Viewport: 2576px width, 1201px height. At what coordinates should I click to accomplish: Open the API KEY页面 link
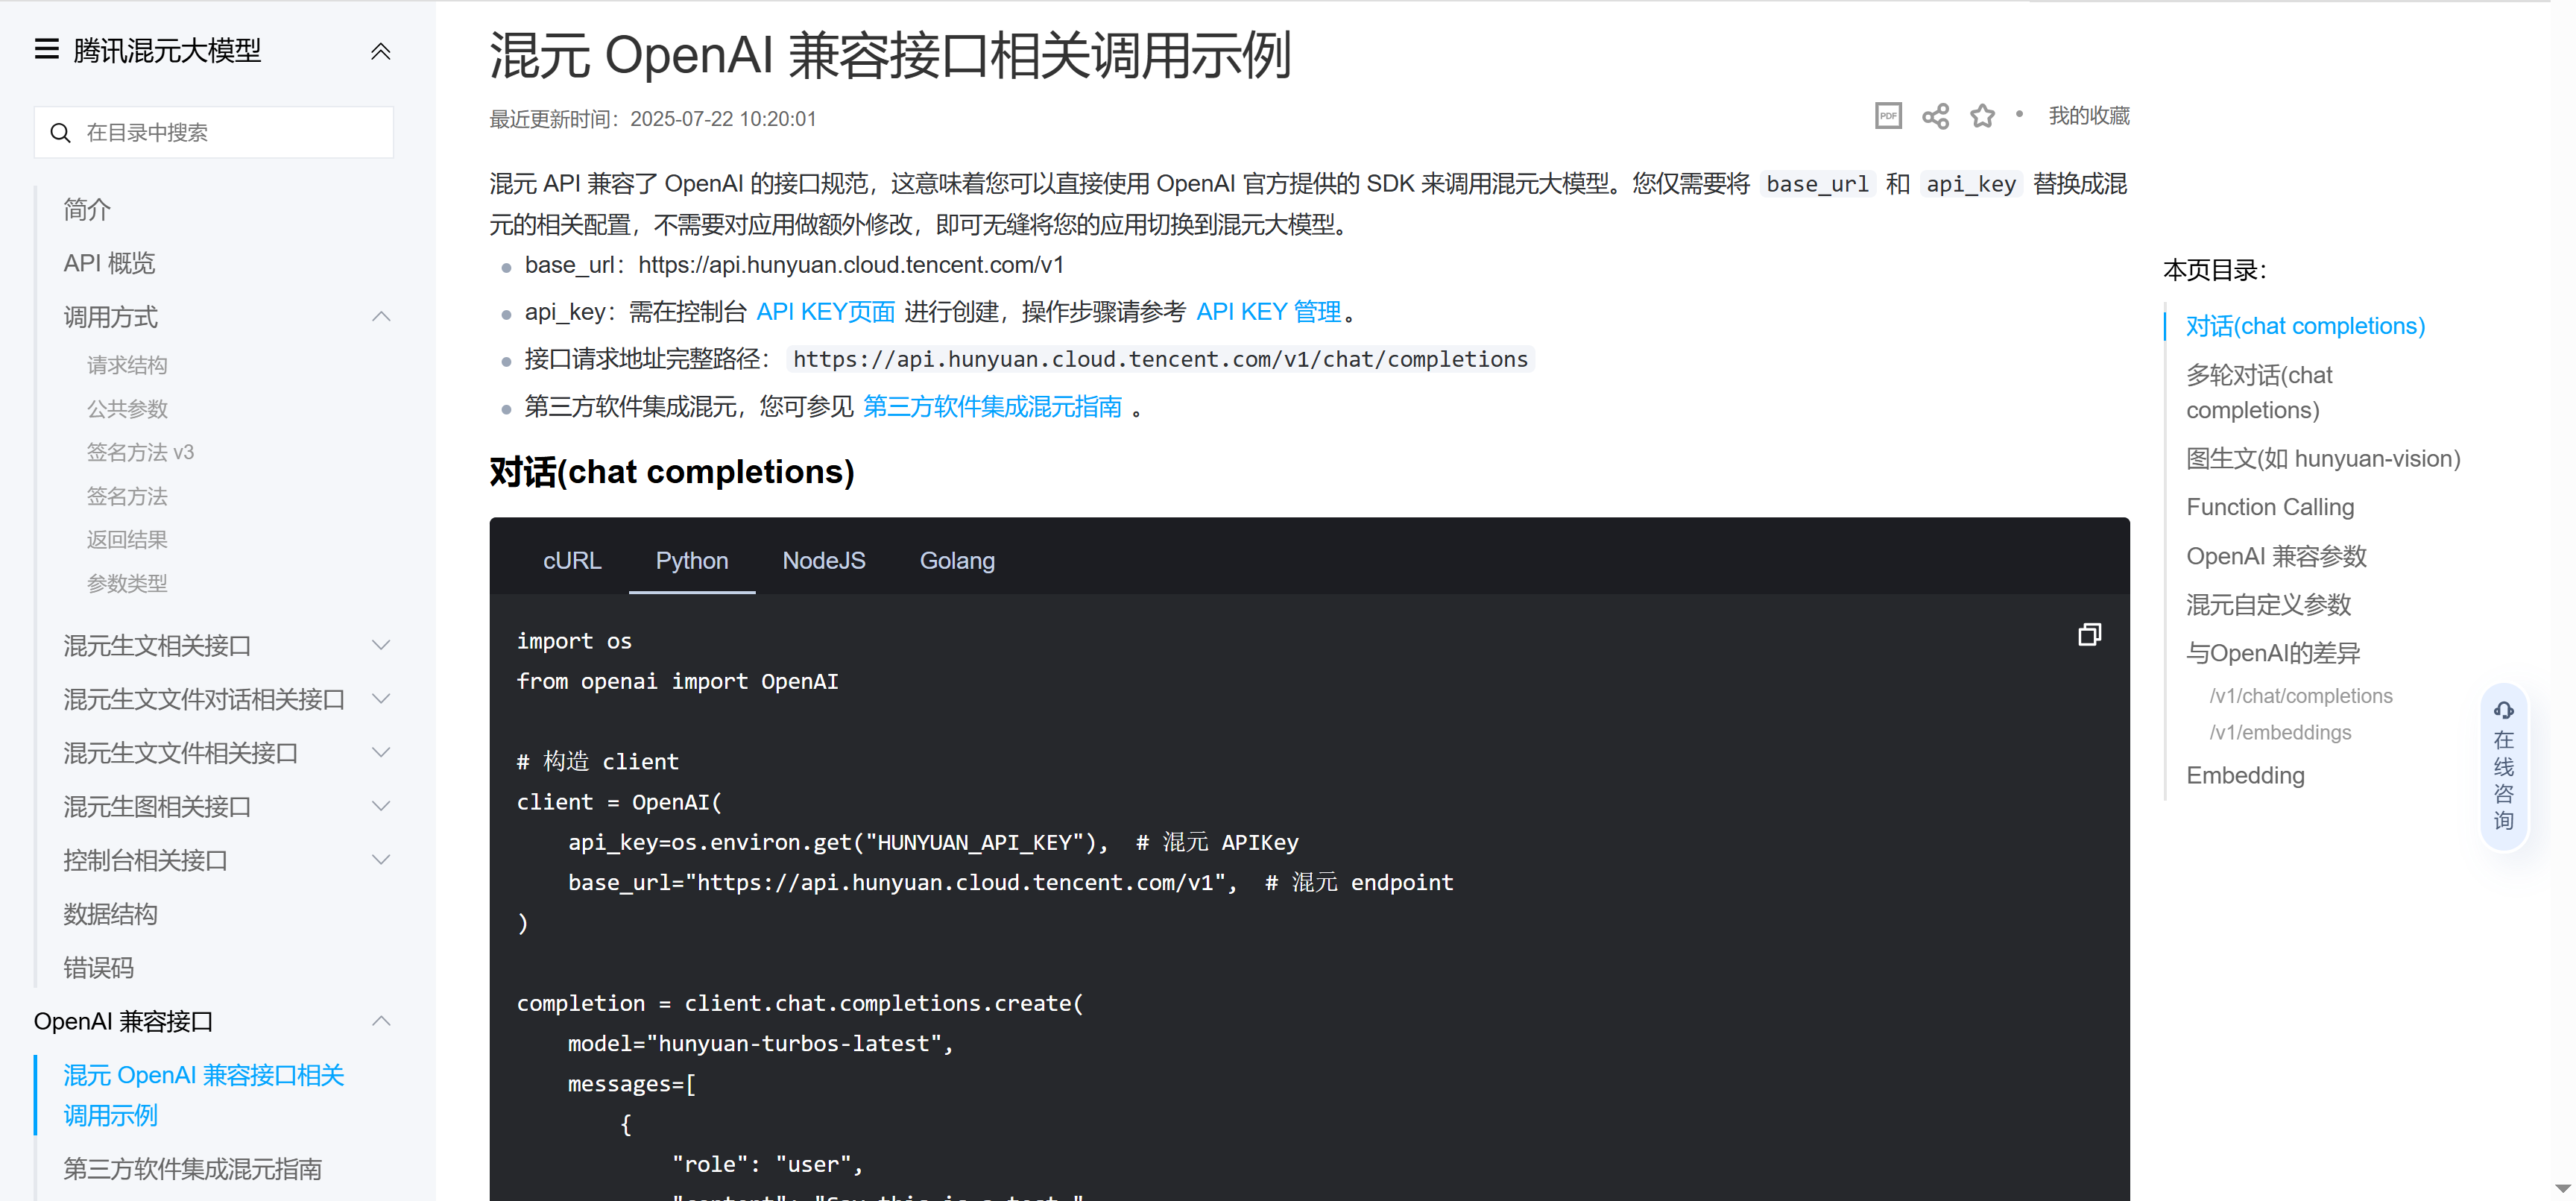825,312
